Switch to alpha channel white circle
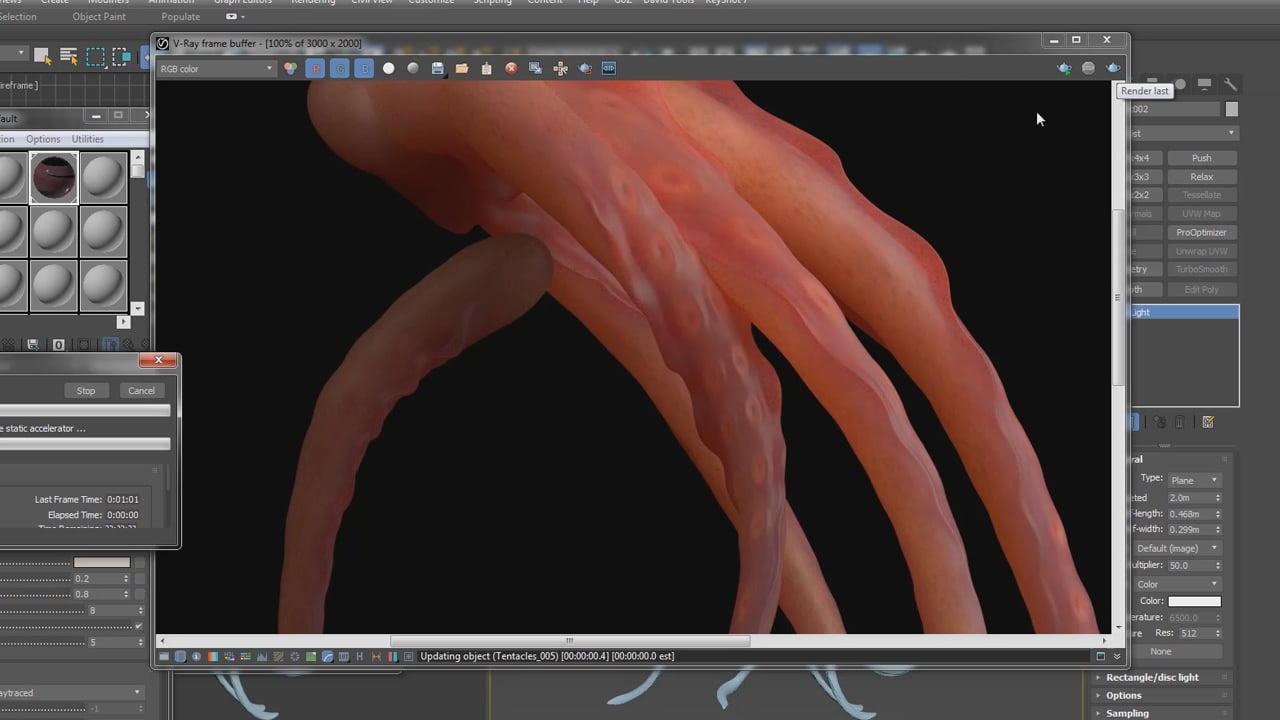Image resolution: width=1280 pixels, height=720 pixels. [389, 68]
